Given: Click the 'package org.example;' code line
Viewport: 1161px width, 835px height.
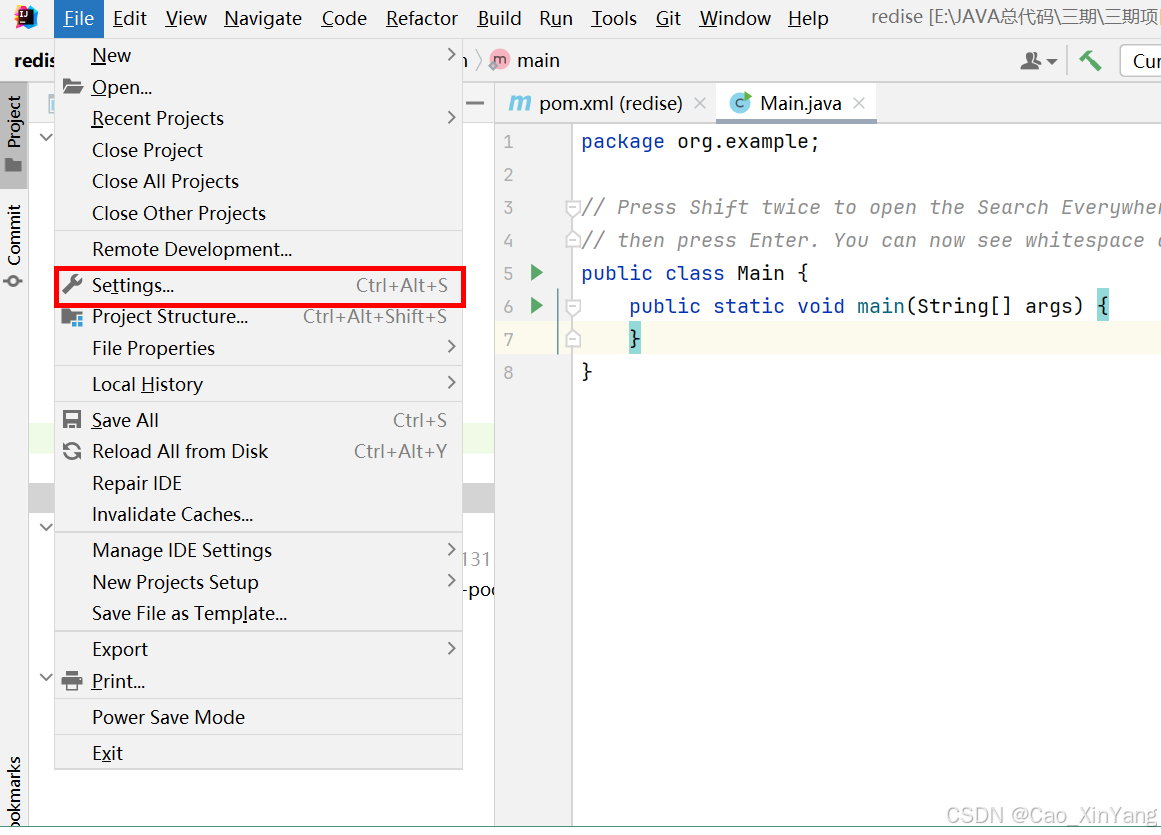Looking at the screenshot, I should click(700, 141).
